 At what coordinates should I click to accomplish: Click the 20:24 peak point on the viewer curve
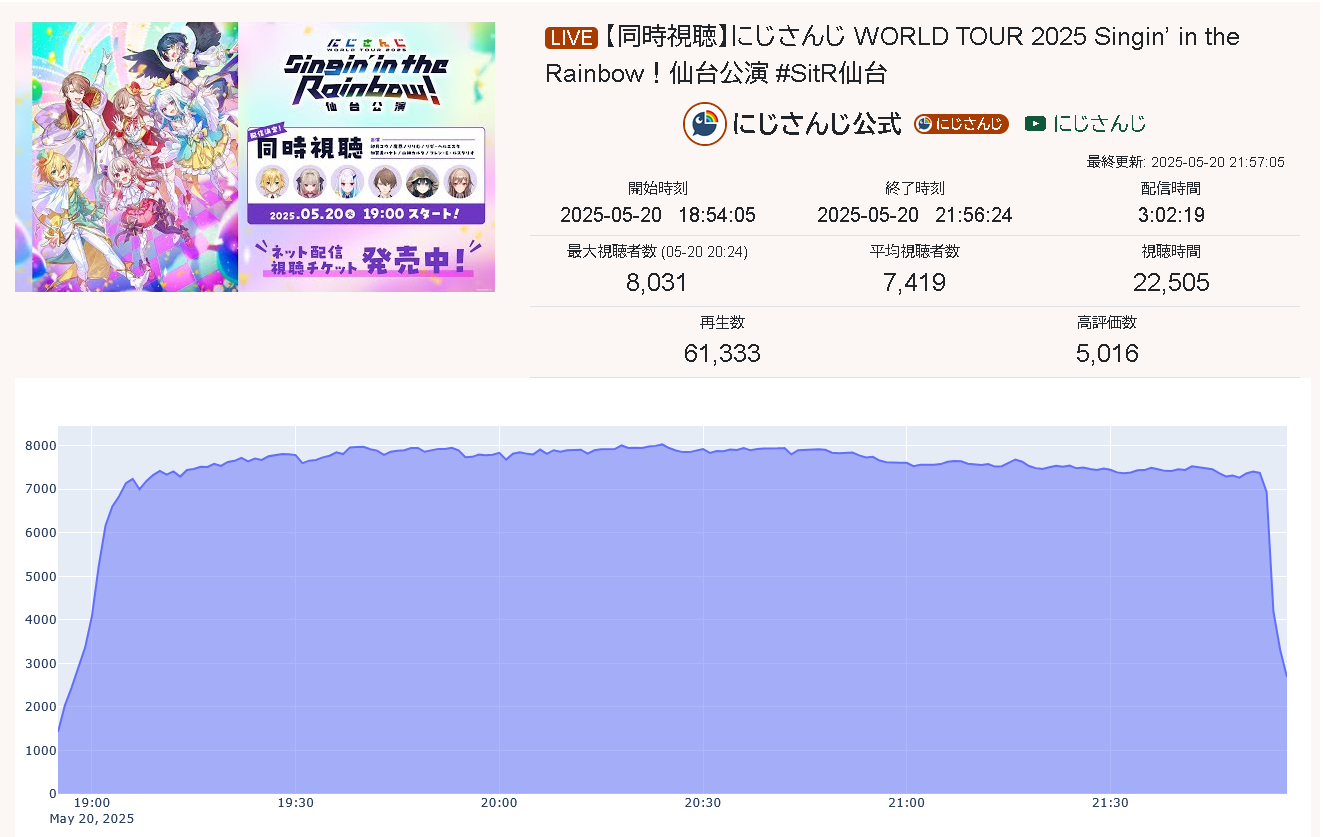point(661,444)
